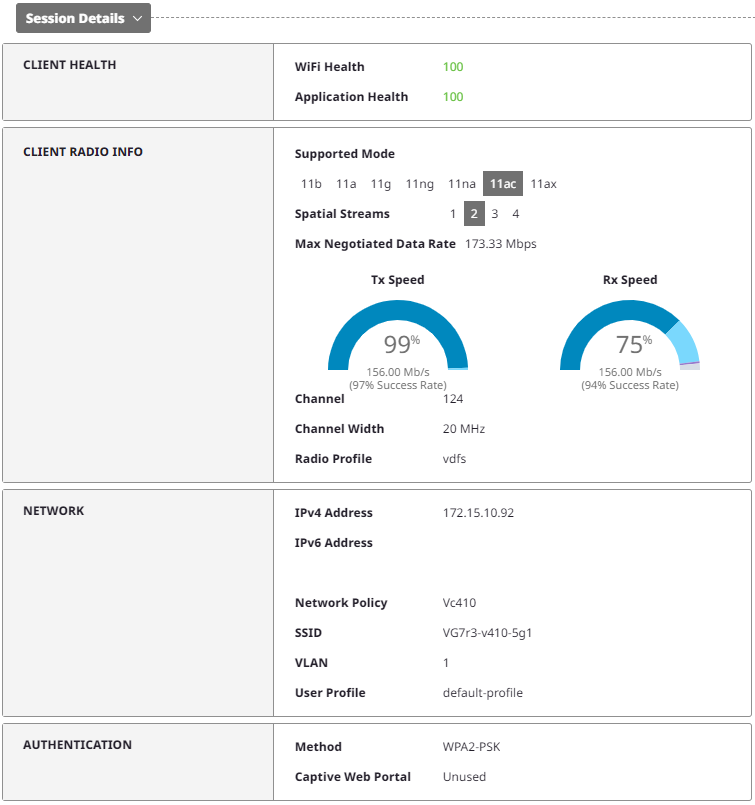
Task: Click the highlighted 11ac mode
Action: point(503,184)
